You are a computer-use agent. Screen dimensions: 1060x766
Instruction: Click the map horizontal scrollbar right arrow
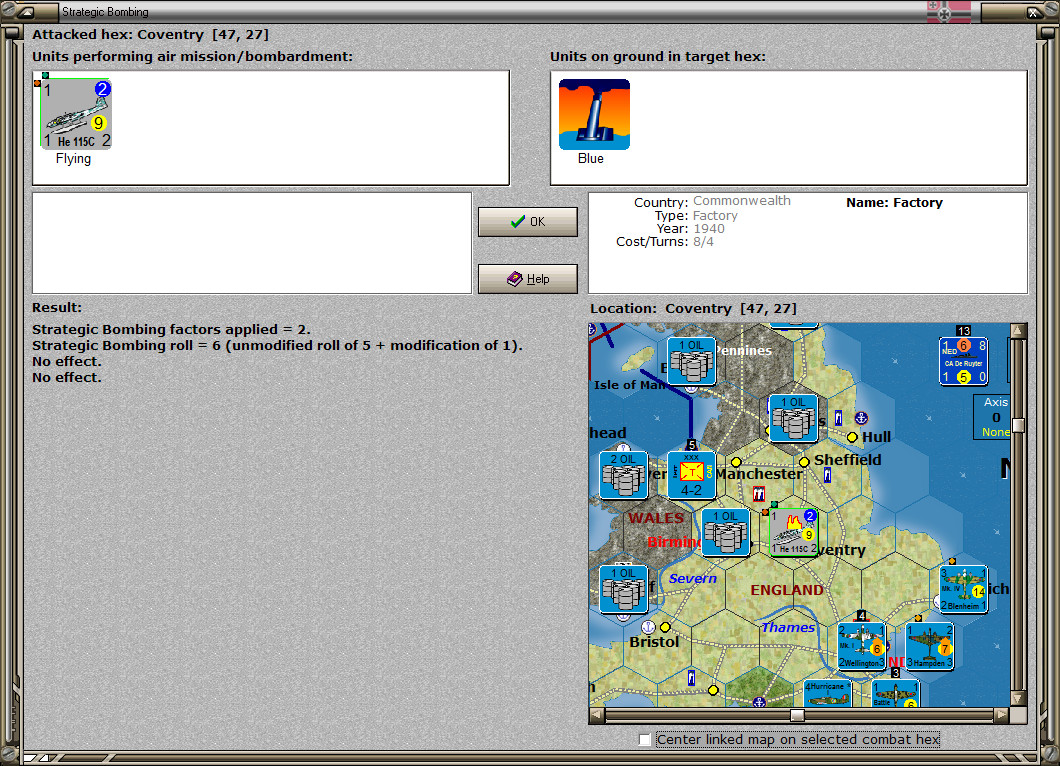(1002, 715)
